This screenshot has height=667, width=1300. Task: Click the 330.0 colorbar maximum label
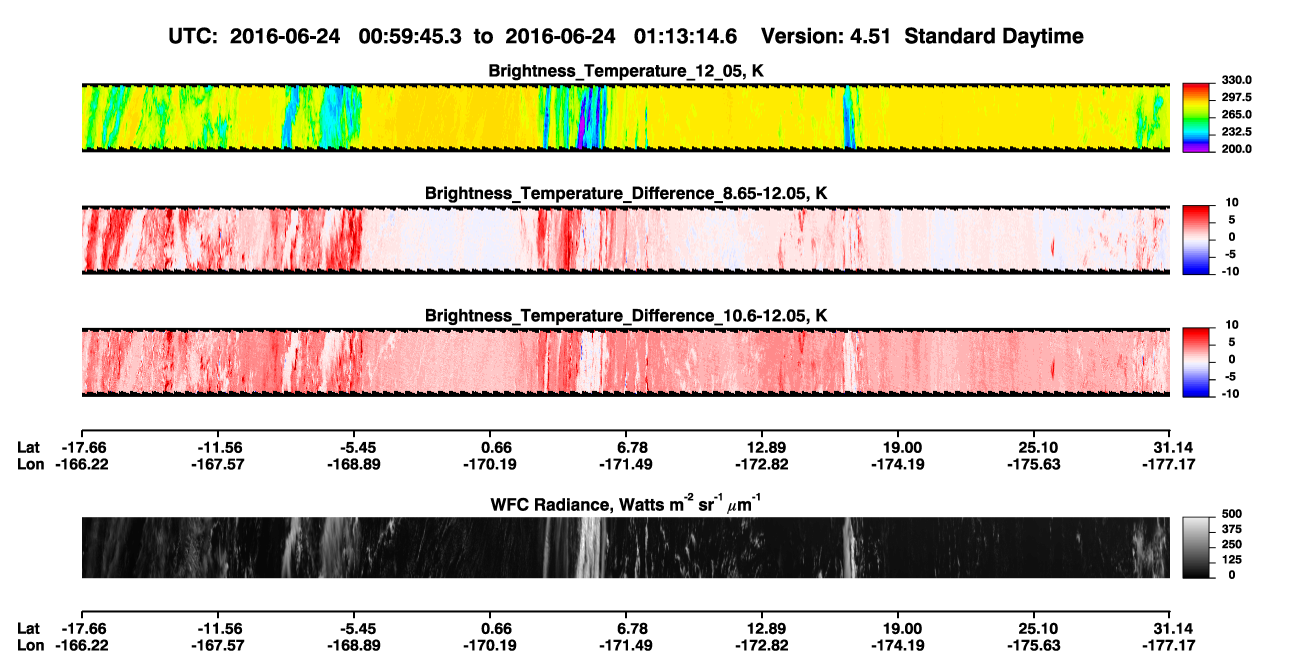[1235, 80]
